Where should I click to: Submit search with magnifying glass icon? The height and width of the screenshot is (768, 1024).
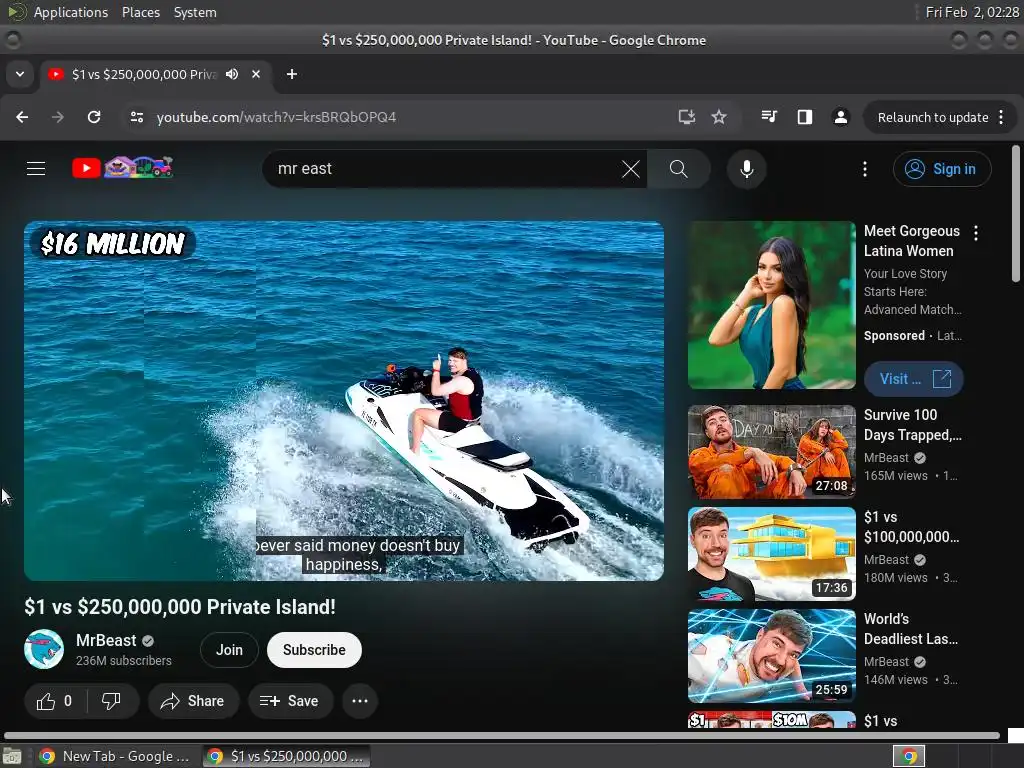click(x=679, y=169)
